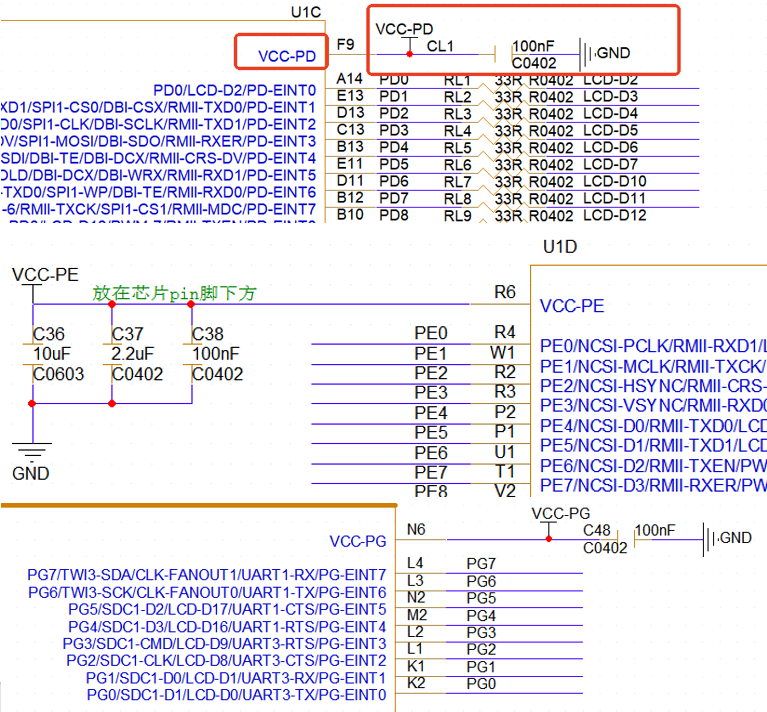Screen dimensions: 767x712
Task: Select the VCC-PE pin name inside U1D
Action: coord(572,306)
